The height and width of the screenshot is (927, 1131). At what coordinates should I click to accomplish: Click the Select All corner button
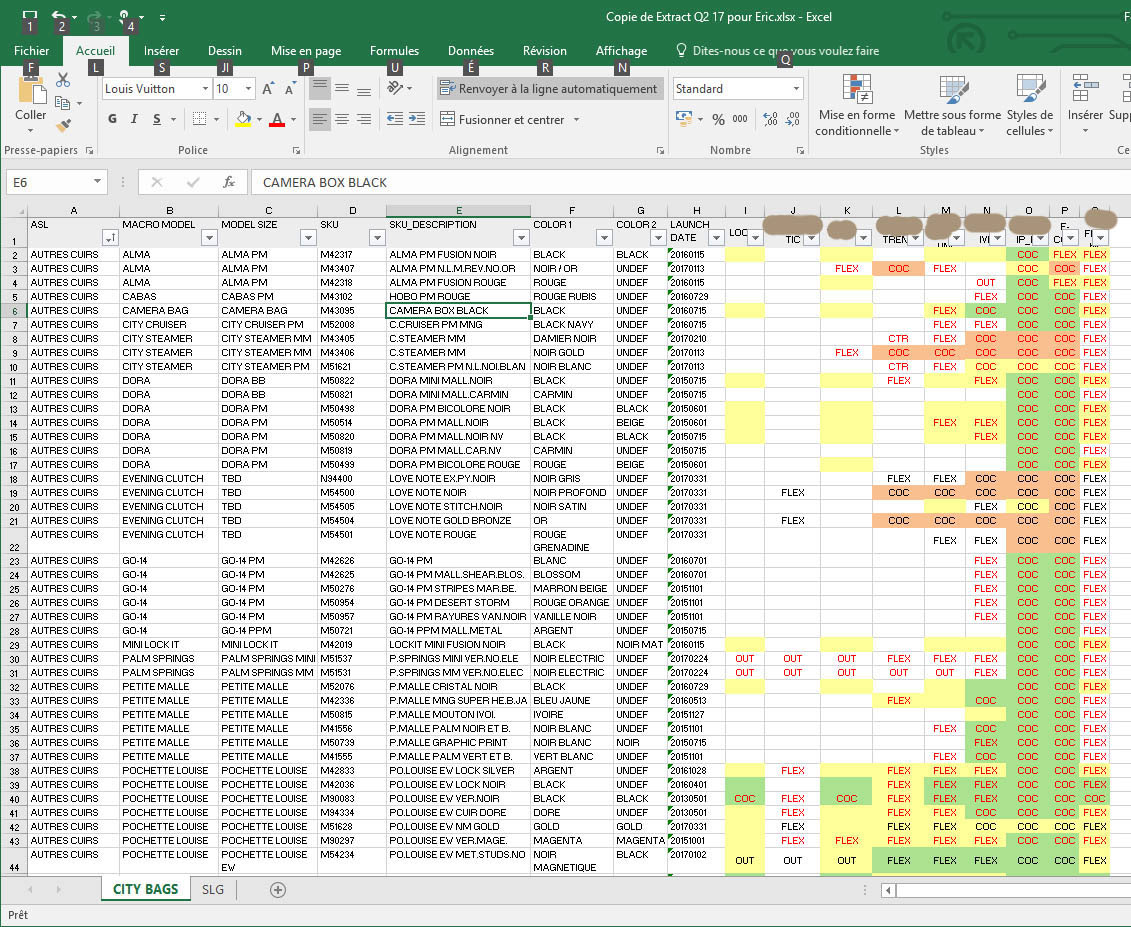[14, 211]
